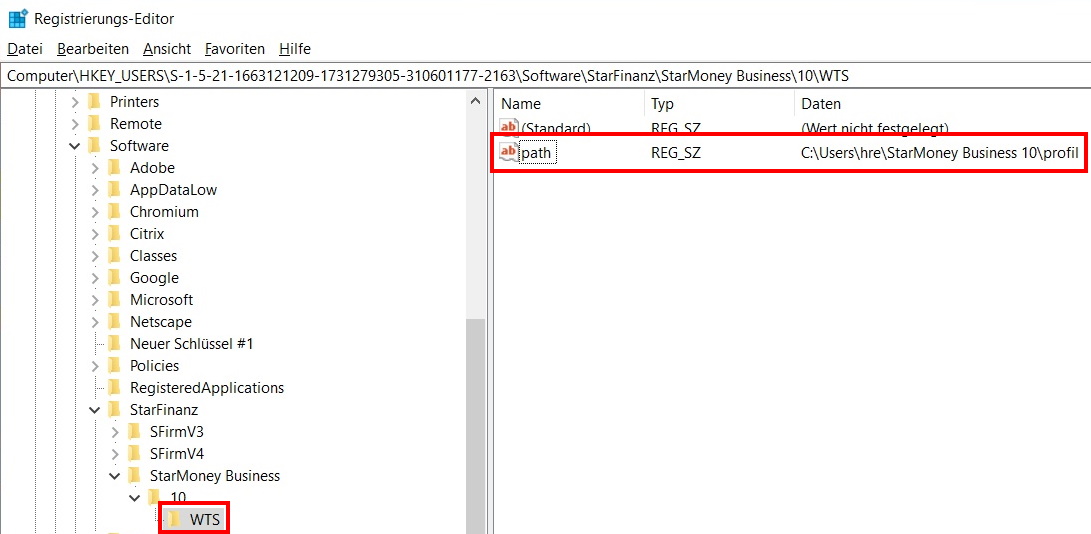Click the Remote folder icon
This screenshot has height=534, width=1091.
pyautogui.click(x=94, y=124)
